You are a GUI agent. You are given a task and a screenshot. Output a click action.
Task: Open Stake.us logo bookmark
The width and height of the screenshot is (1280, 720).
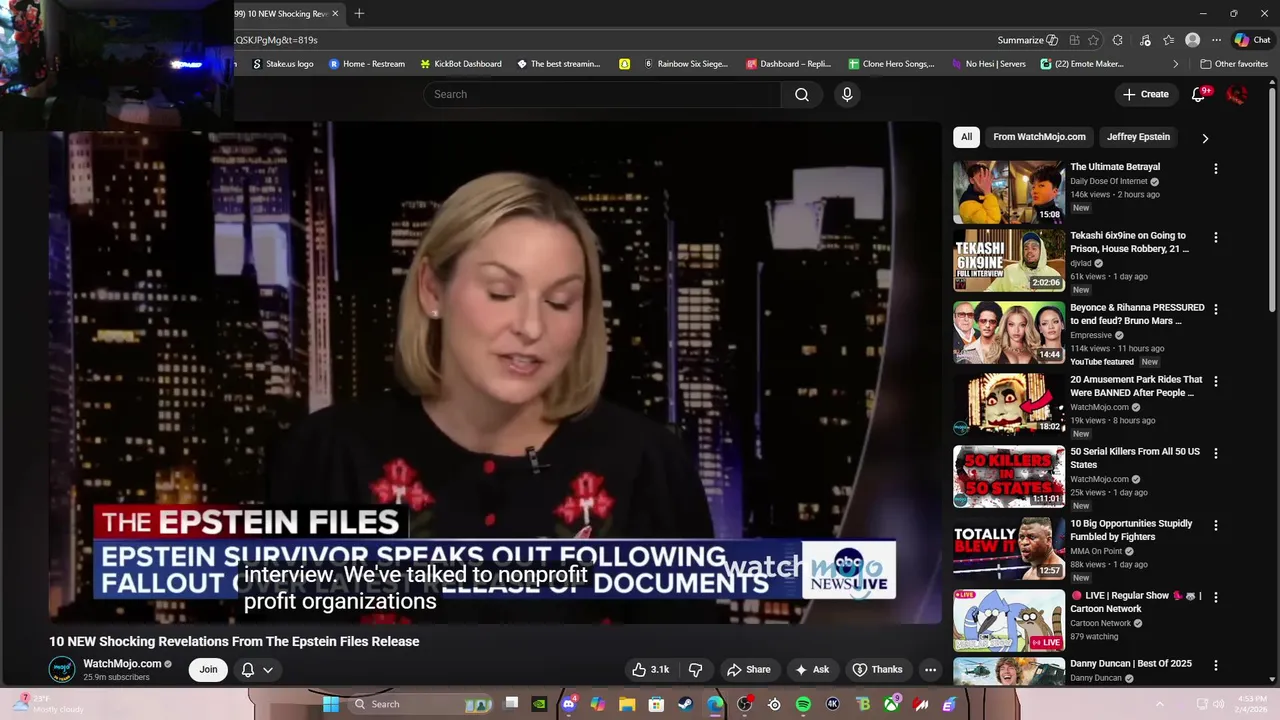[x=282, y=64]
